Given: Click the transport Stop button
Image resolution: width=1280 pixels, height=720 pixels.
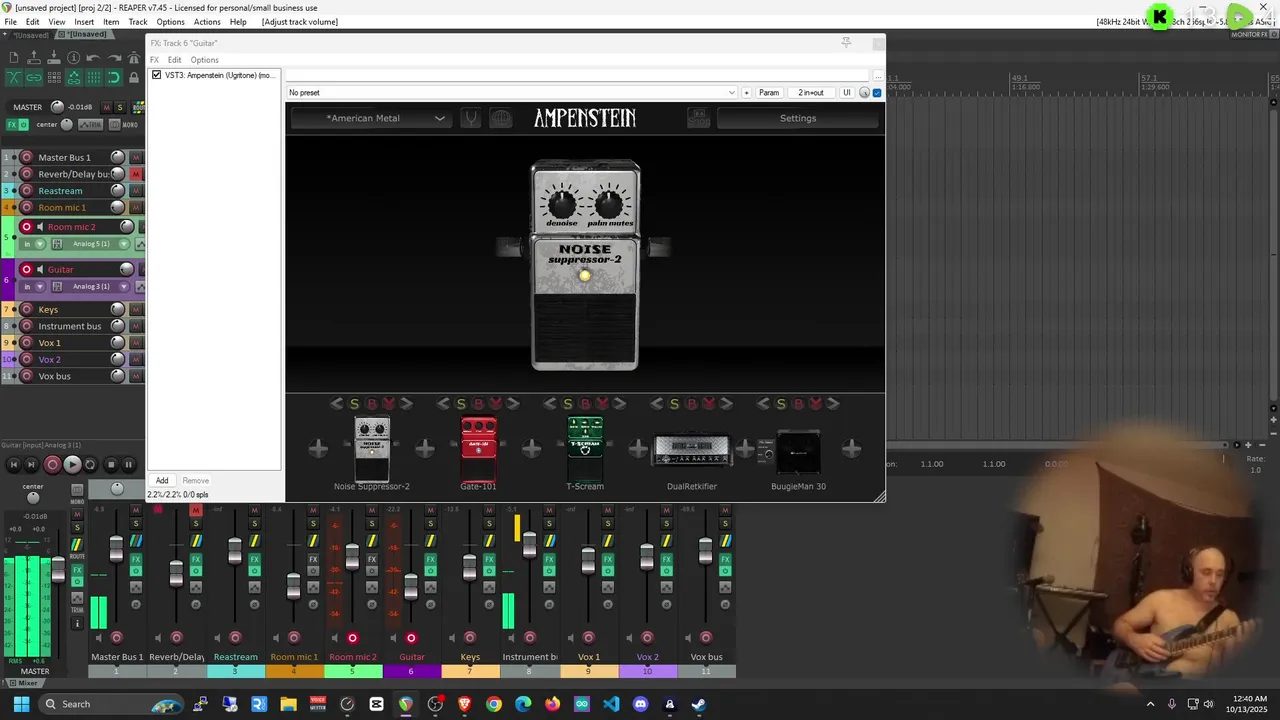Looking at the screenshot, I should click(111, 464).
